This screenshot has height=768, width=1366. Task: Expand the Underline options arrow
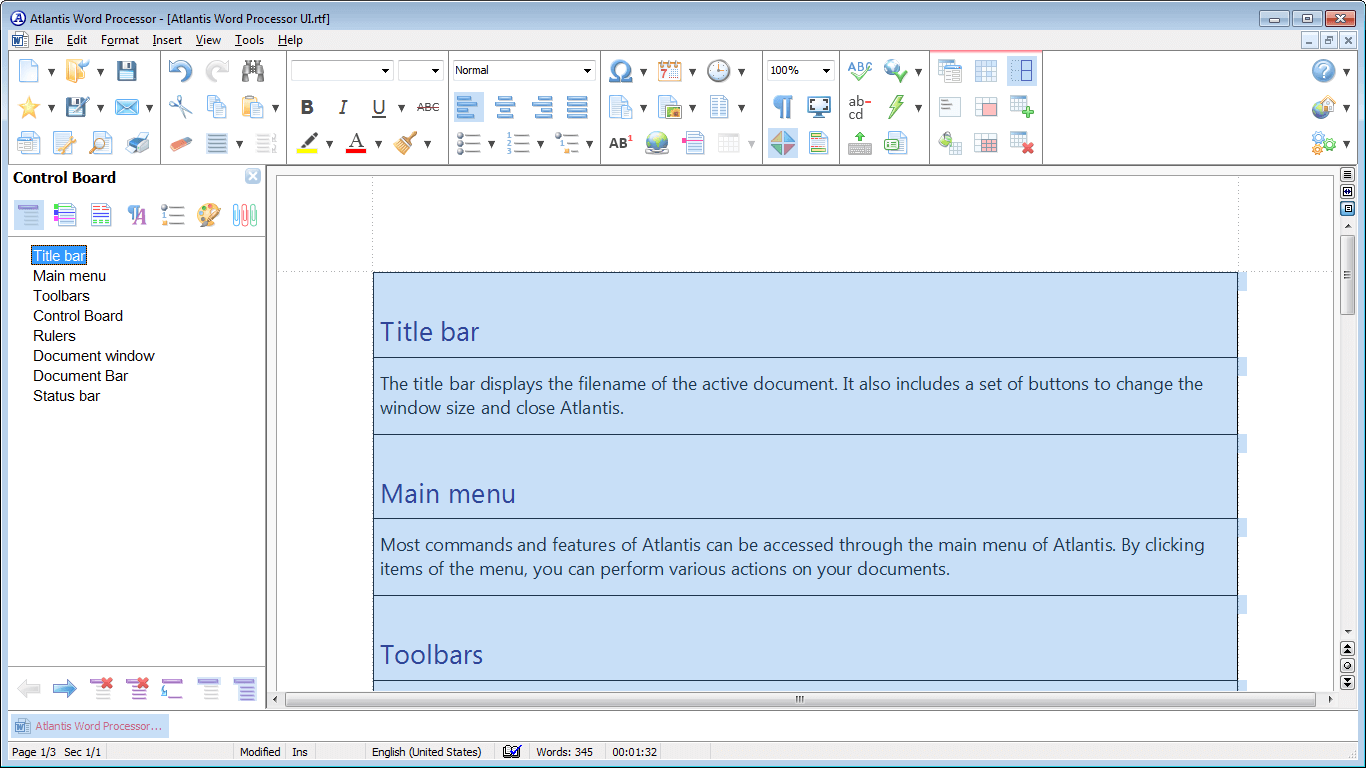[x=401, y=108]
